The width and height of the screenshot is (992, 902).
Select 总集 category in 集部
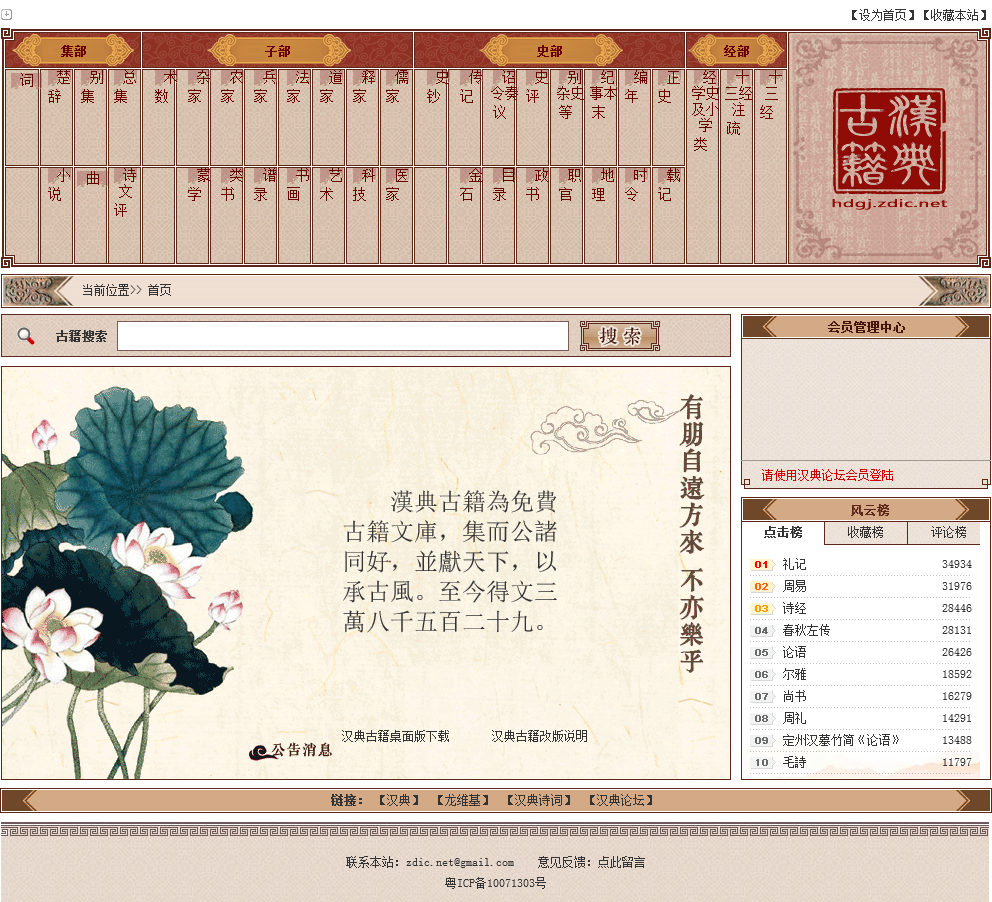124,89
